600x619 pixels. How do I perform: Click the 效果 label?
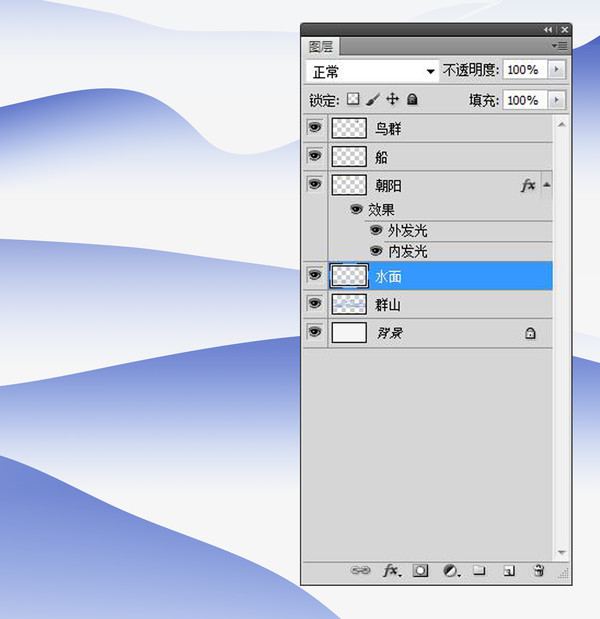point(381,210)
